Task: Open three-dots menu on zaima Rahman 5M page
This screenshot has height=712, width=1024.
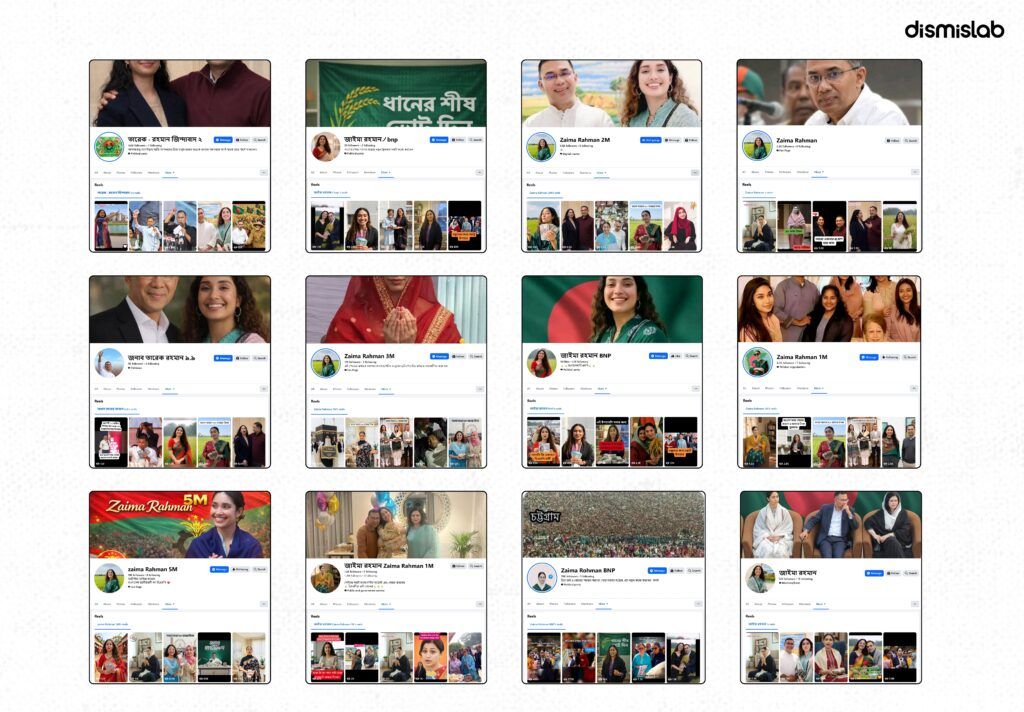Action: pyautogui.click(x=264, y=604)
